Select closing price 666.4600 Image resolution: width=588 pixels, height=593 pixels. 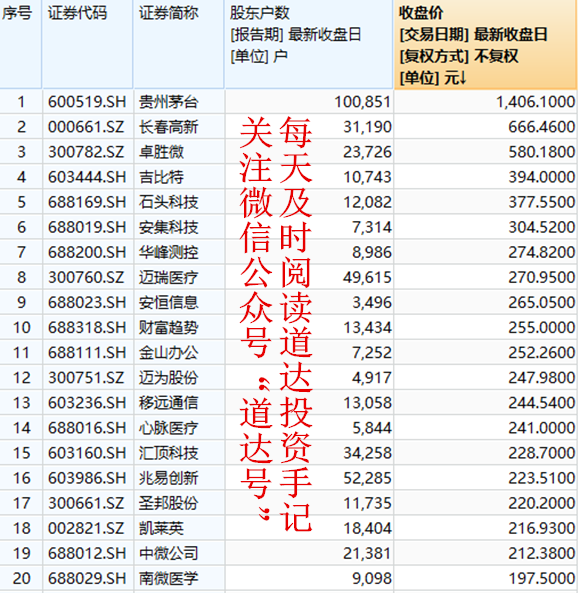coord(541,127)
